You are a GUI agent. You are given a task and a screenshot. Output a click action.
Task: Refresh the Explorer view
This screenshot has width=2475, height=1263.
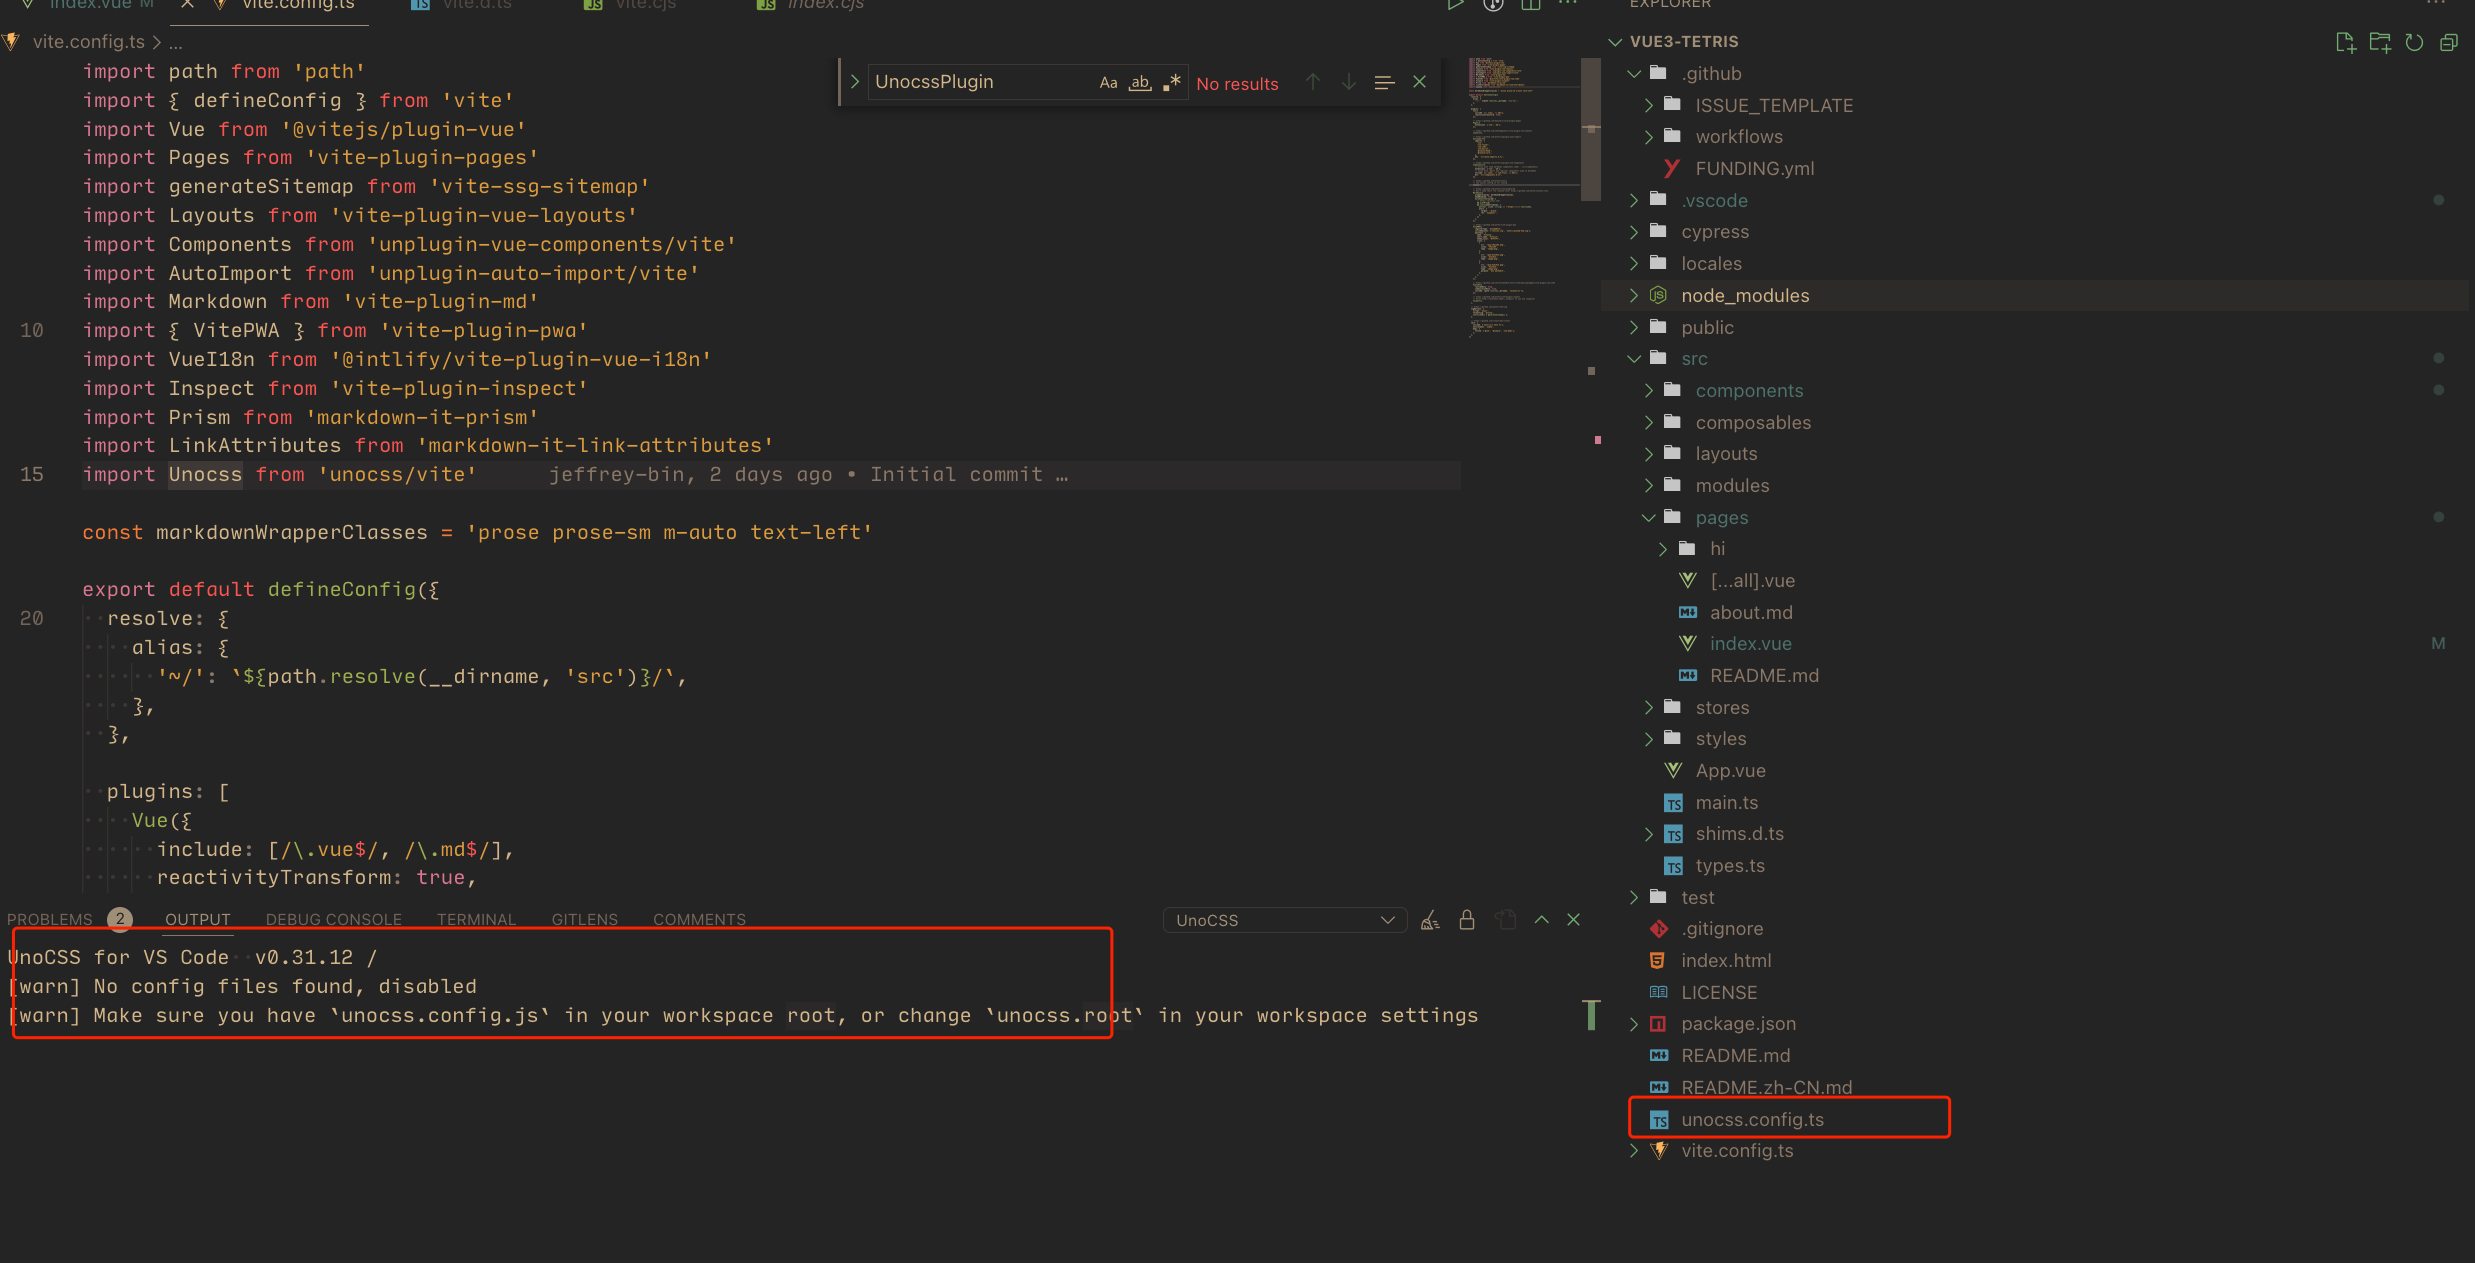2415,42
